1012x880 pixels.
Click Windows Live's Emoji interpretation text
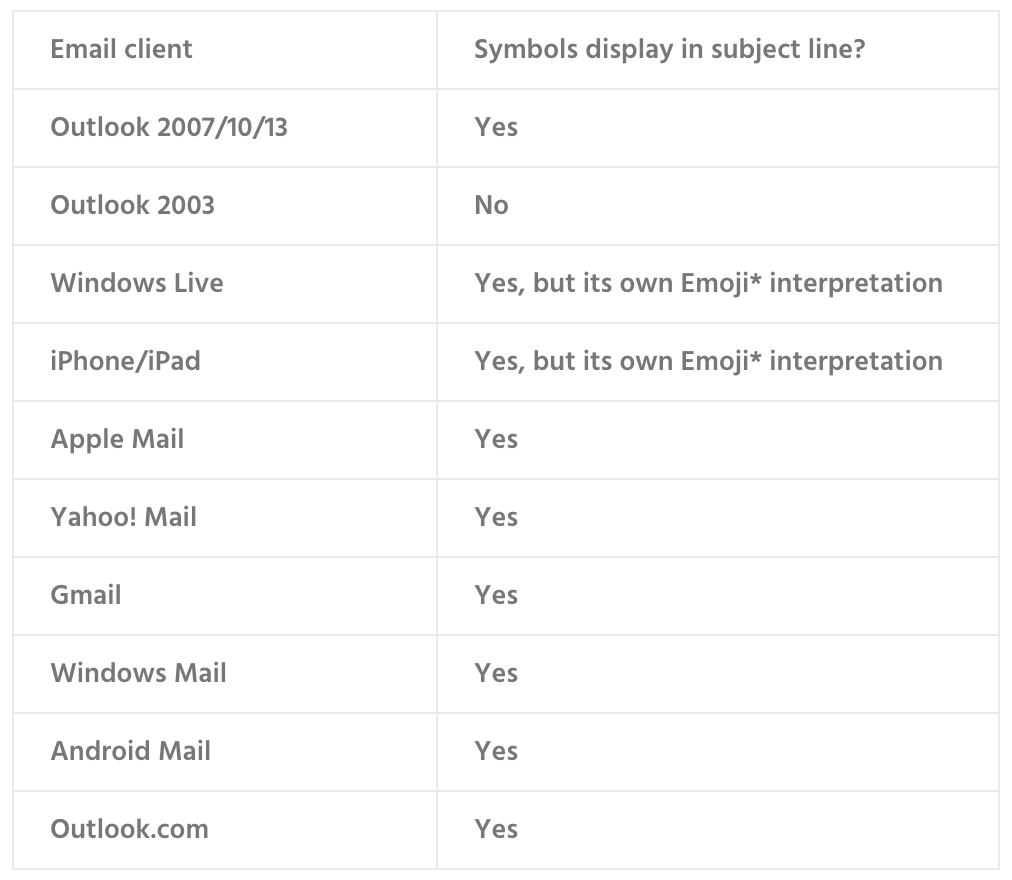pos(709,283)
